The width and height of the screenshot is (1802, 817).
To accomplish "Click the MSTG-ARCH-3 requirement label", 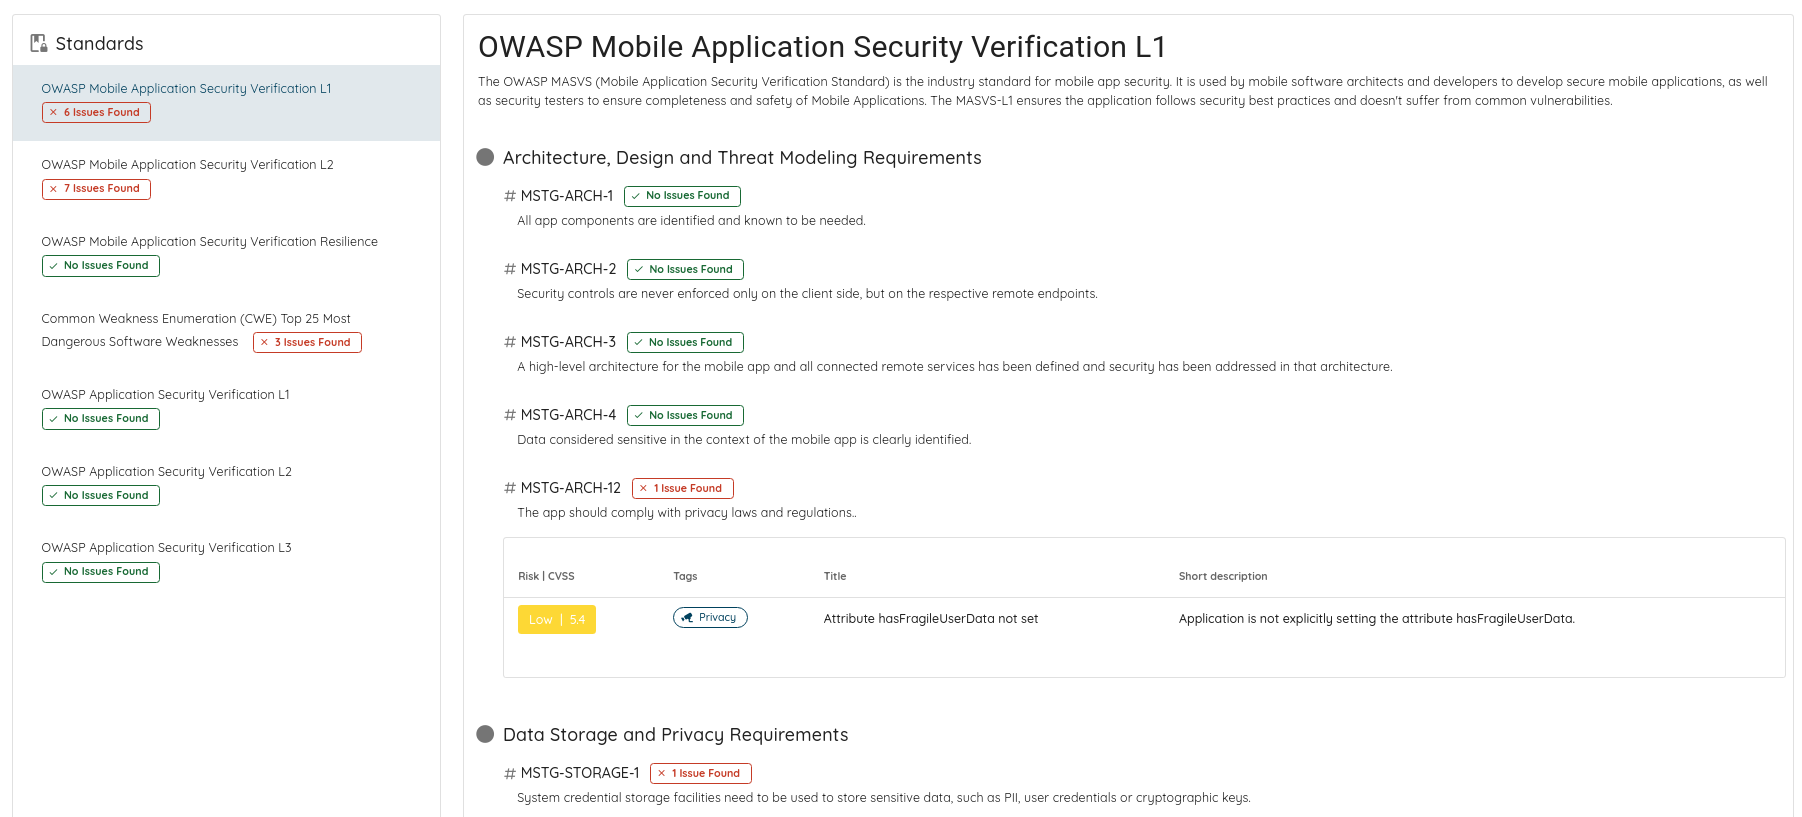I will coord(568,342).
